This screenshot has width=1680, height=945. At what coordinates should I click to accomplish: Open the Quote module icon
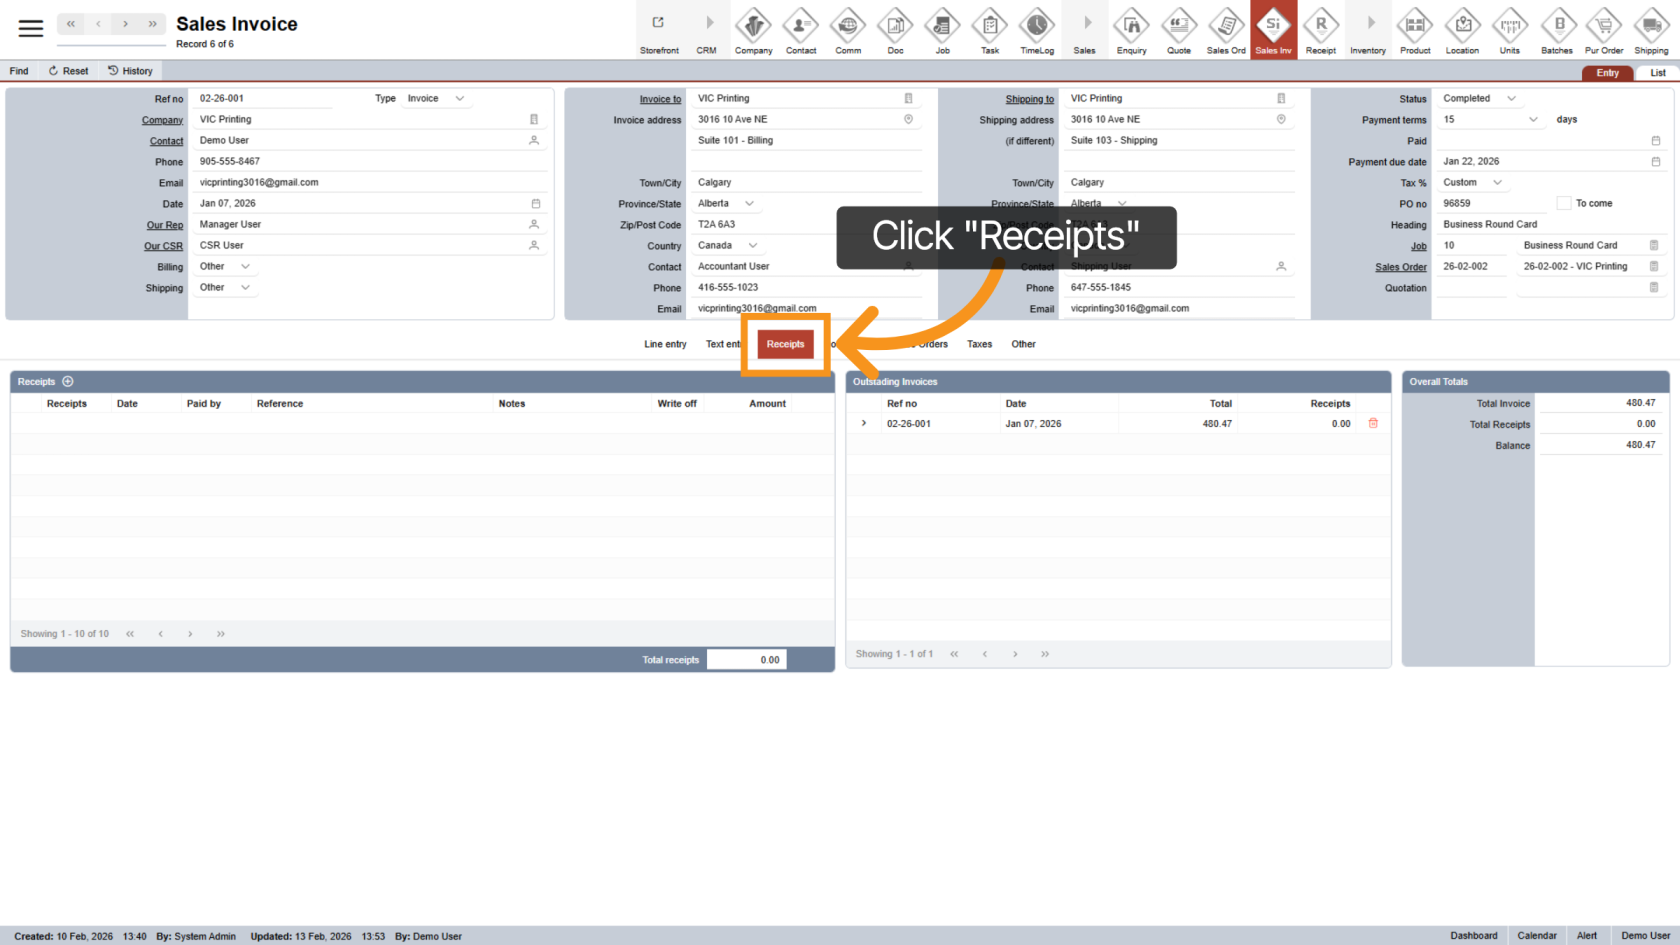(x=1178, y=30)
